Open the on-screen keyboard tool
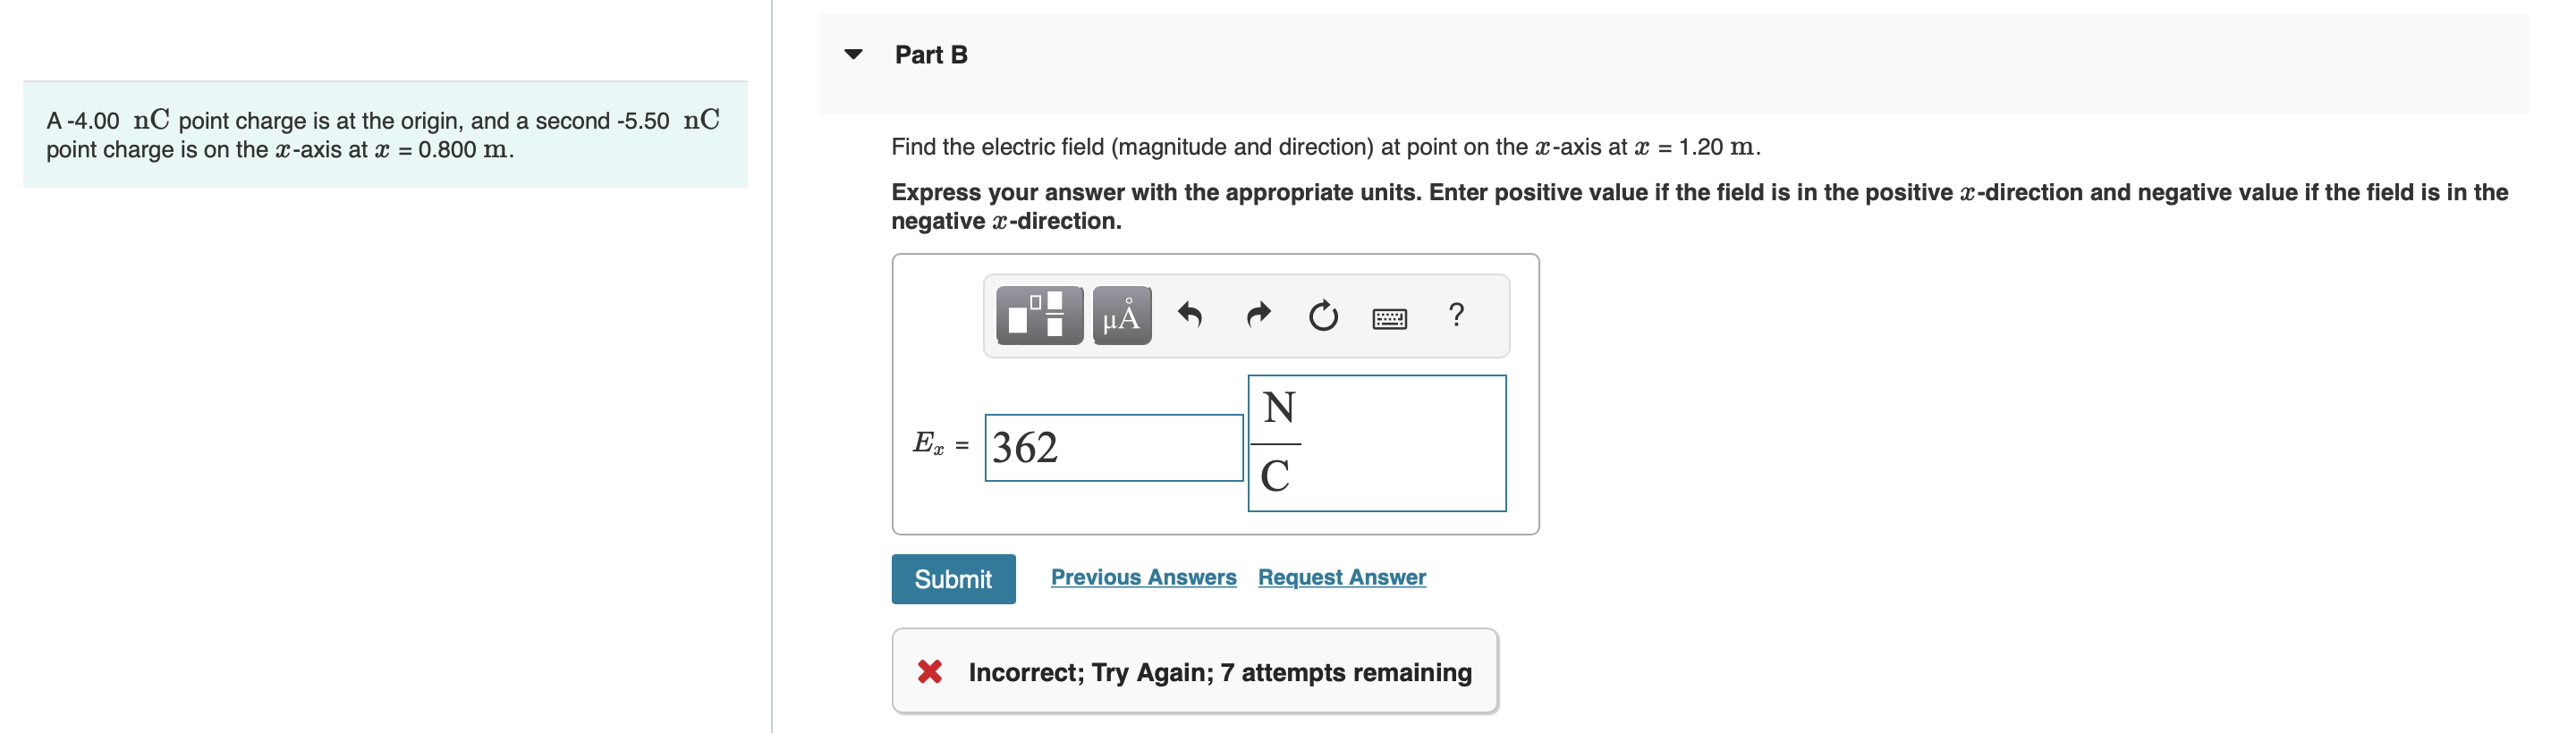Viewport: 2576px width, 733px height. click(x=1390, y=317)
